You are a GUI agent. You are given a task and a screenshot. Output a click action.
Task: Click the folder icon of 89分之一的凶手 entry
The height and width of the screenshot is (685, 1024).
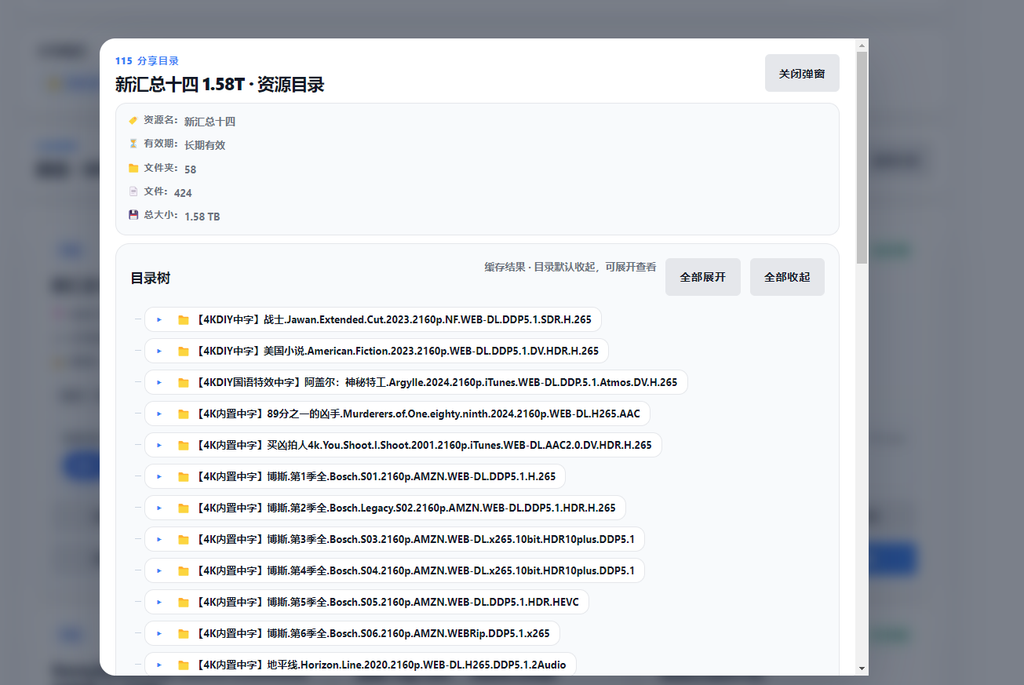(181, 413)
